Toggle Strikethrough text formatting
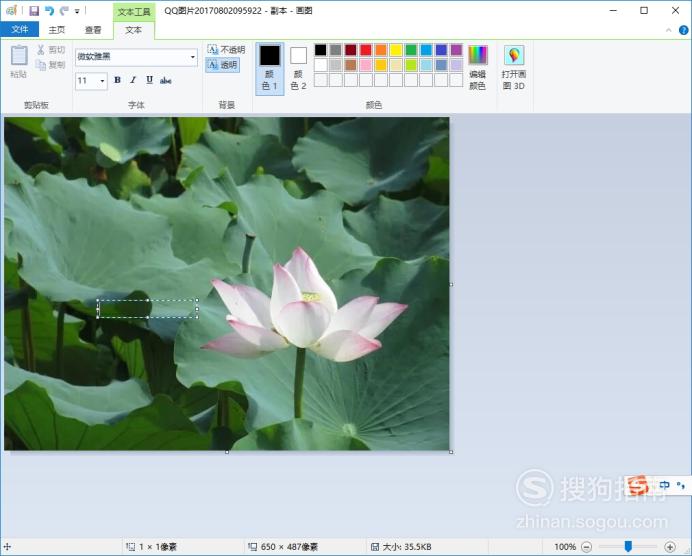This screenshot has width=692, height=556. [x=165, y=80]
